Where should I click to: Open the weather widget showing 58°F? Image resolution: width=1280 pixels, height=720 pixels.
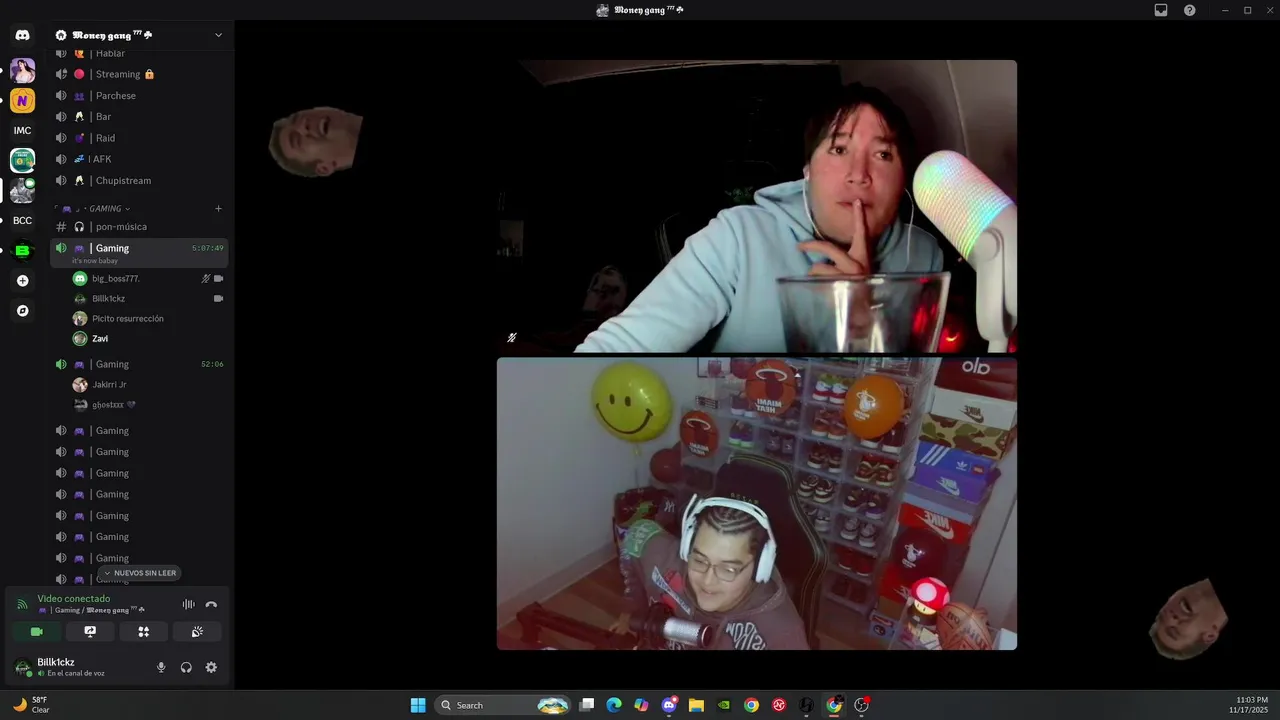point(30,705)
